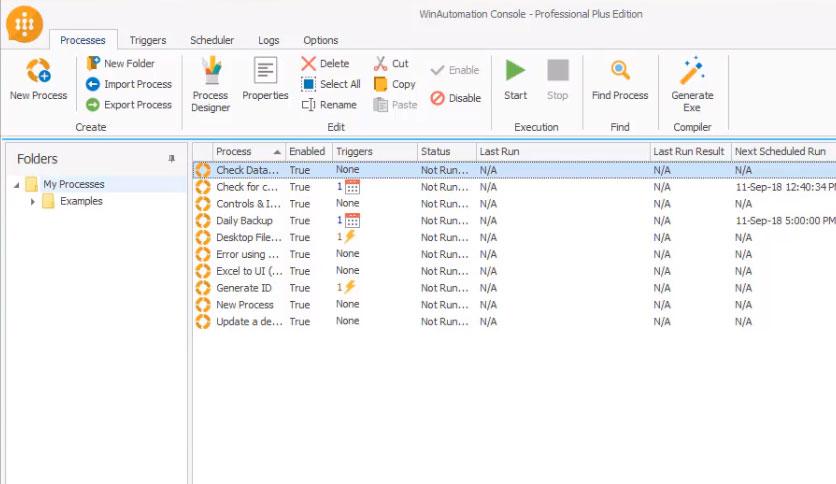Open the Options tab
The image size is (836, 484).
[320, 40]
